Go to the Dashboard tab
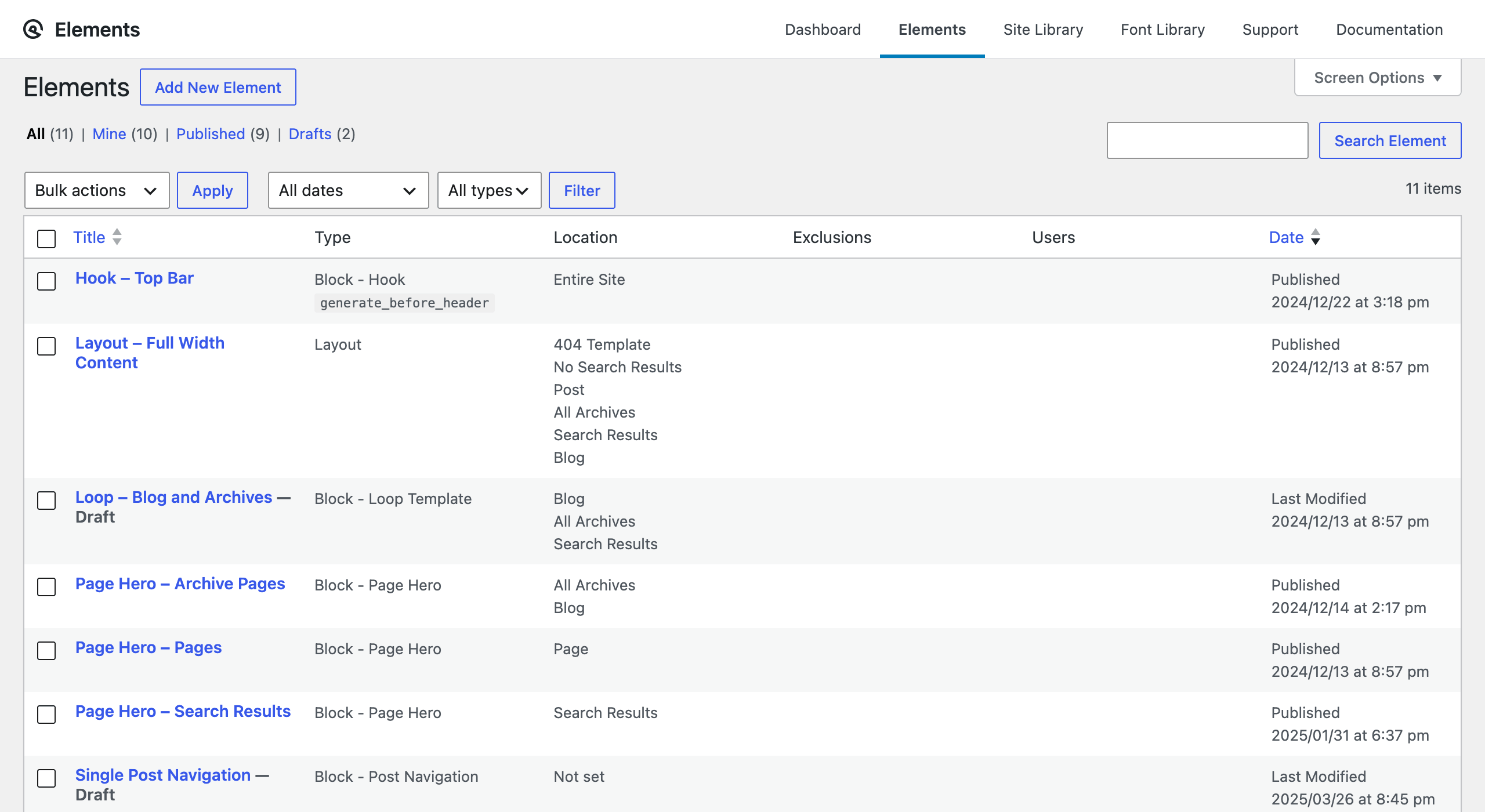Image resolution: width=1485 pixels, height=812 pixels. 823,29
